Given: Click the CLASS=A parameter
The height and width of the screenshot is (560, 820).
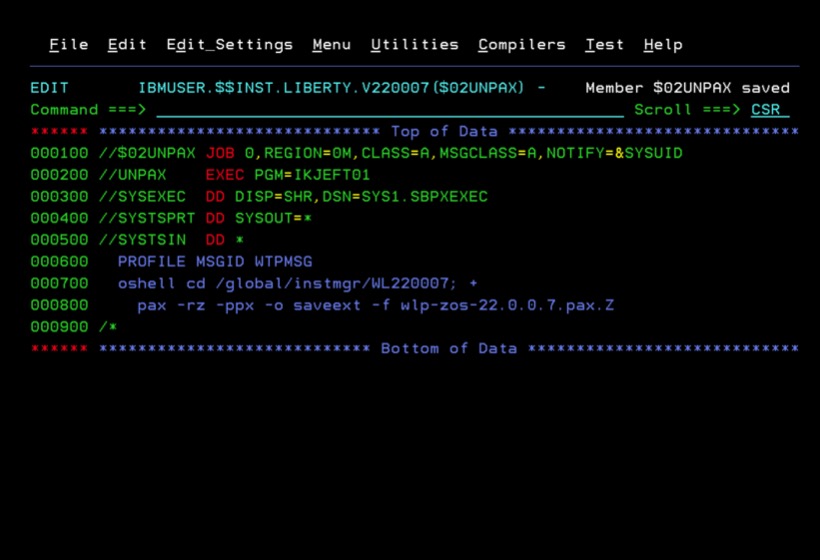Looking at the screenshot, I should pos(395,153).
